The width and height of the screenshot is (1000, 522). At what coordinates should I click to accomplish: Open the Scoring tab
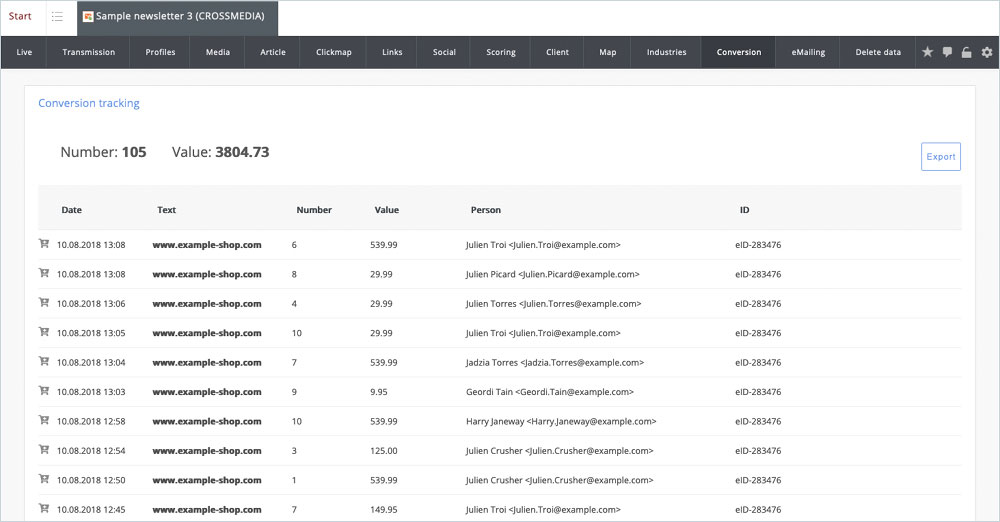(x=501, y=52)
